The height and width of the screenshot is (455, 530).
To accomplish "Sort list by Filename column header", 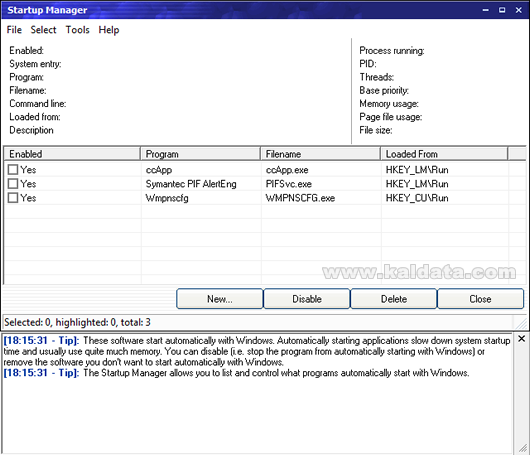I will (320, 154).
